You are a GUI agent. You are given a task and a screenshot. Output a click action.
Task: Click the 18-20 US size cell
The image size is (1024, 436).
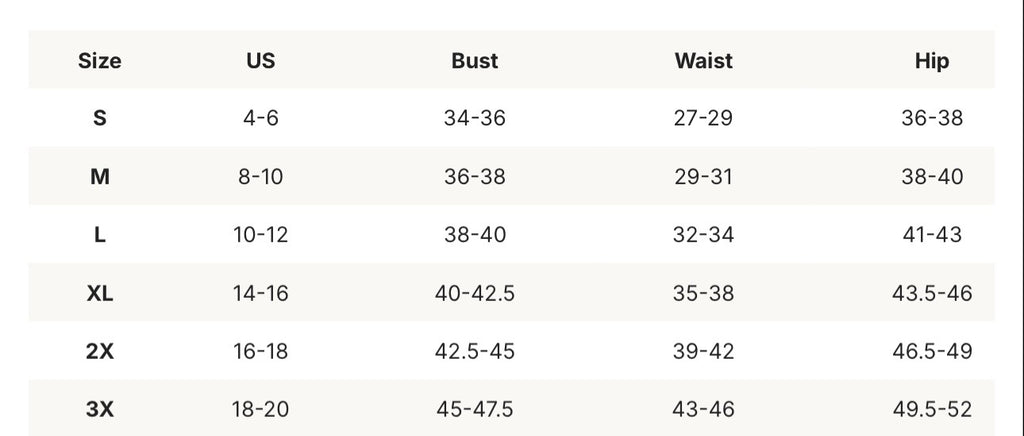261,409
